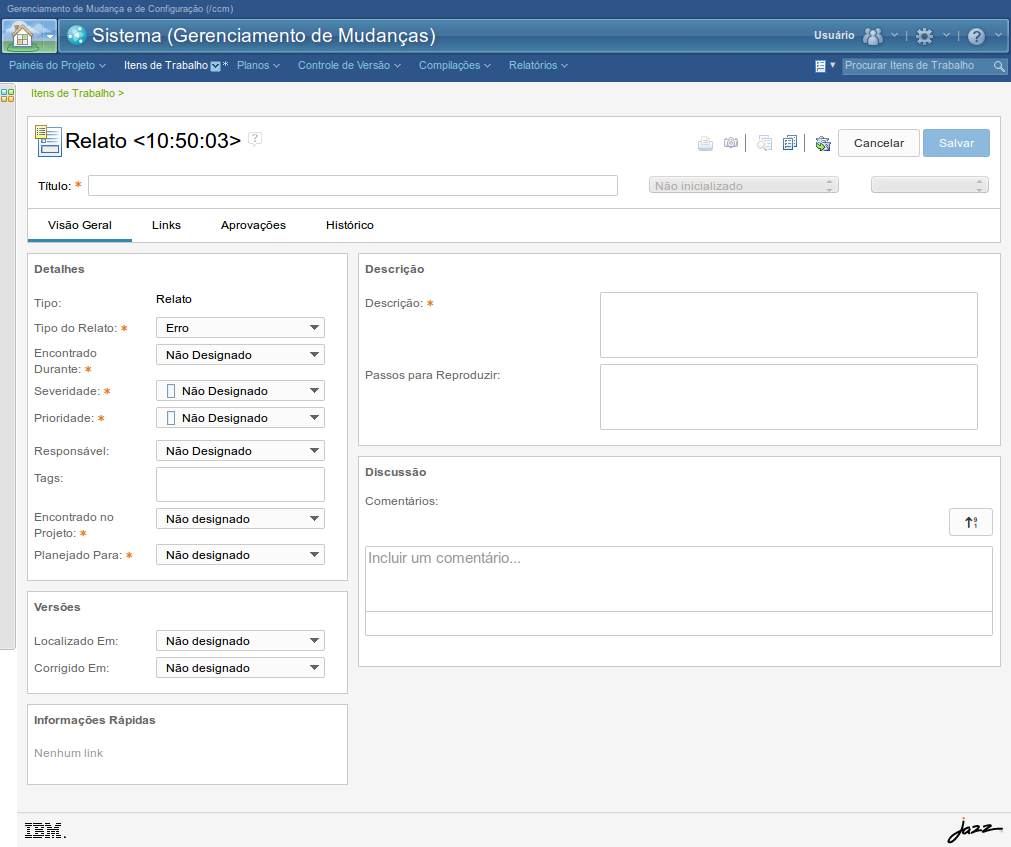Click the duplicate work item documents icon
This screenshot has height=847, width=1011.
[x=790, y=142]
